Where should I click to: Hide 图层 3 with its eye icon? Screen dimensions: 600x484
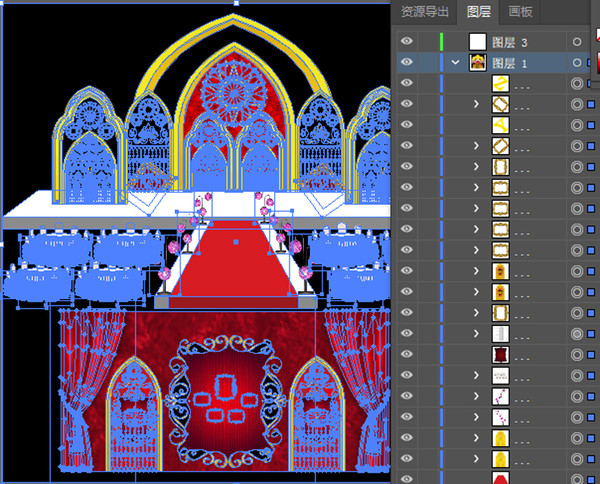(x=407, y=41)
